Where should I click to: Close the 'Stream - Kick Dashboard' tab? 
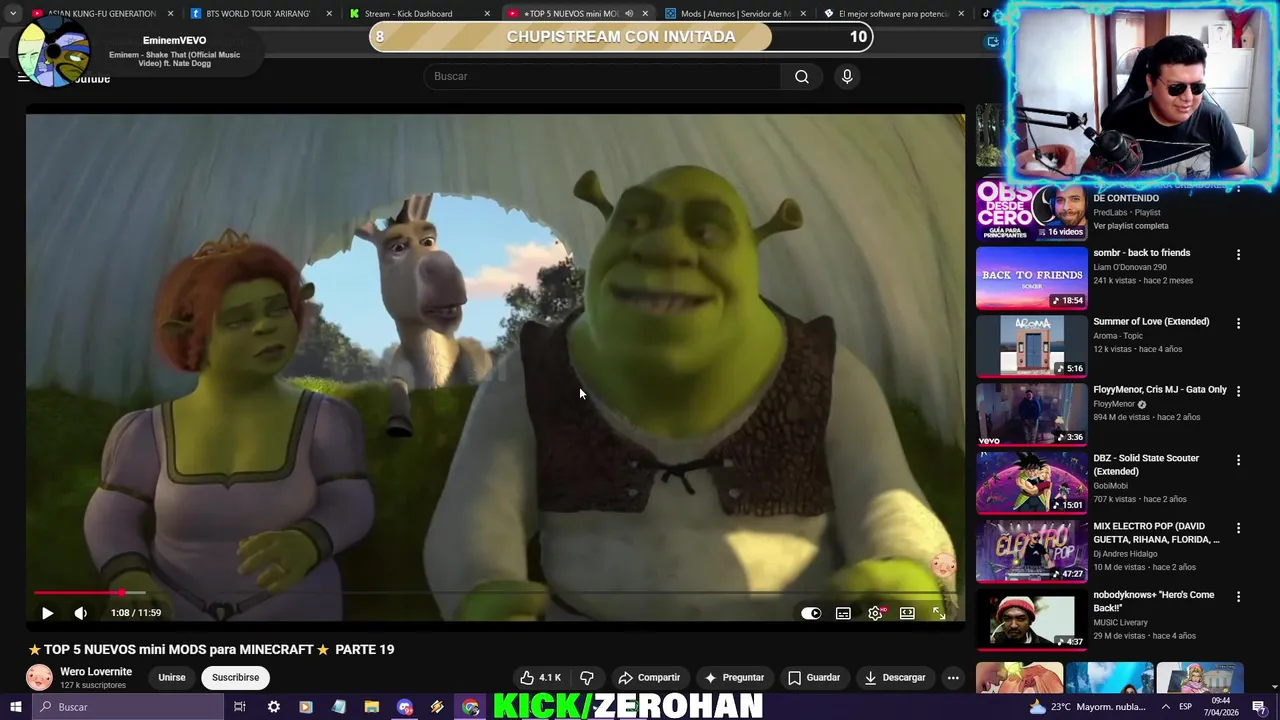pos(486,14)
